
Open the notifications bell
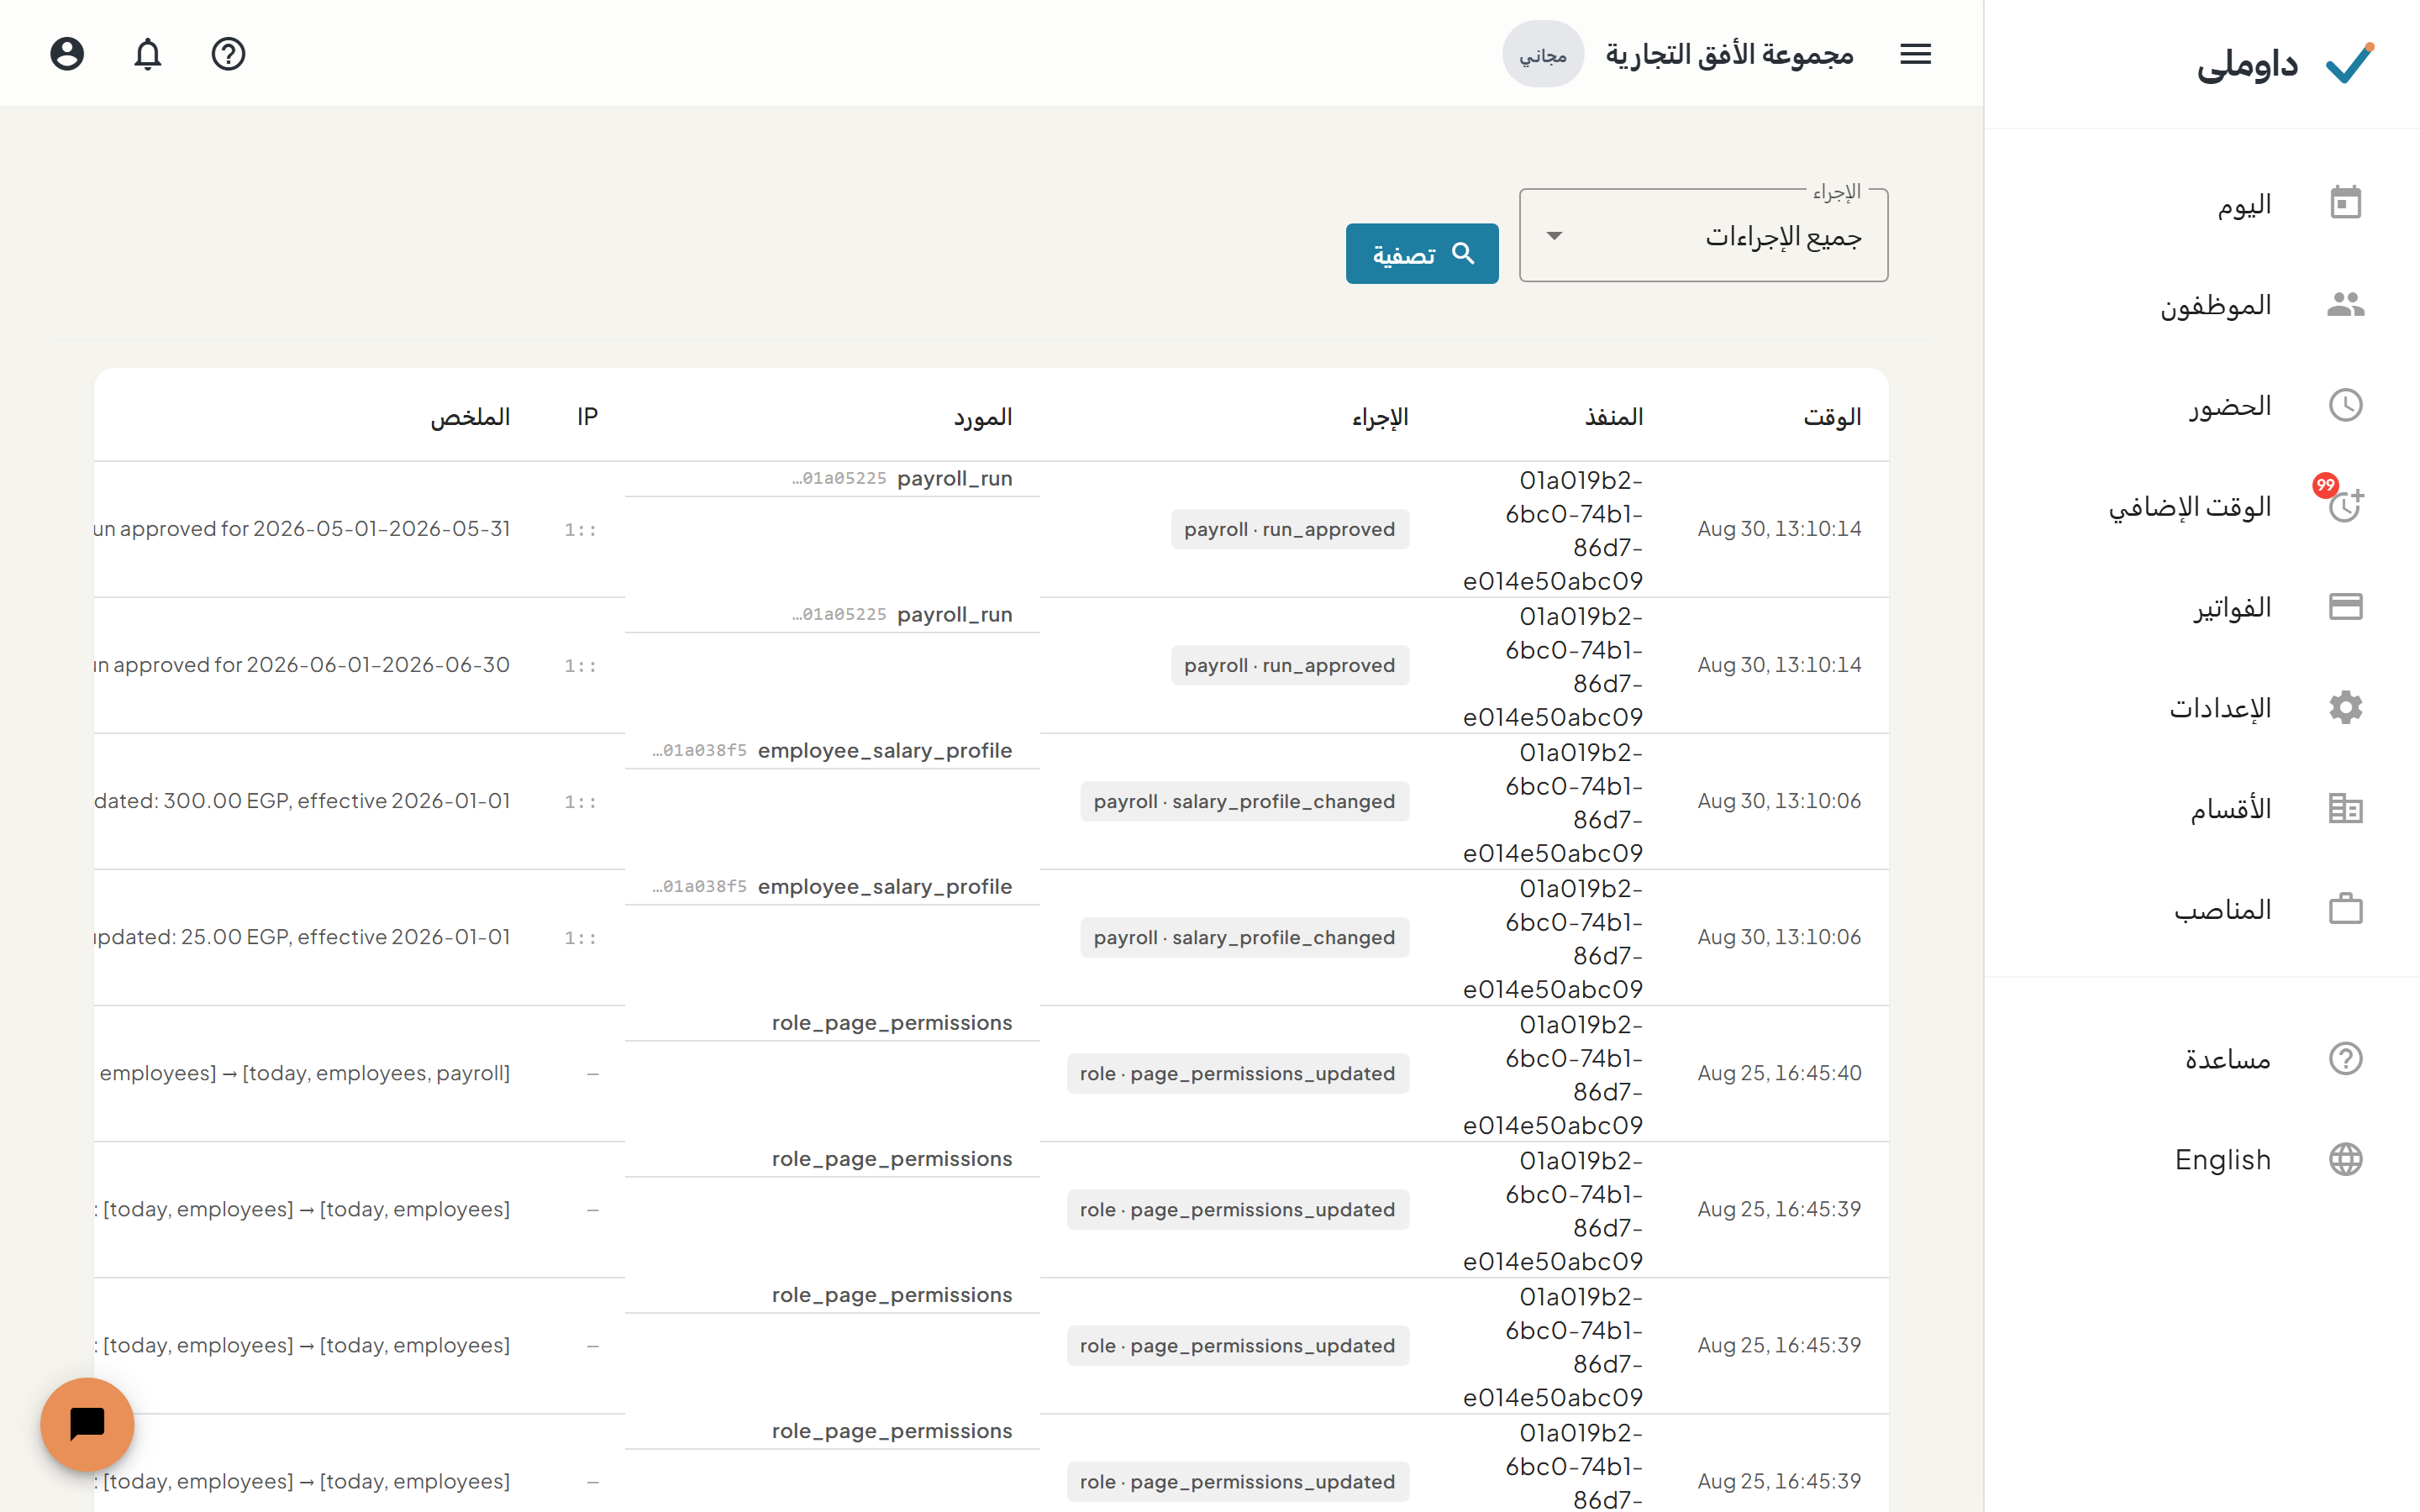coord(148,54)
